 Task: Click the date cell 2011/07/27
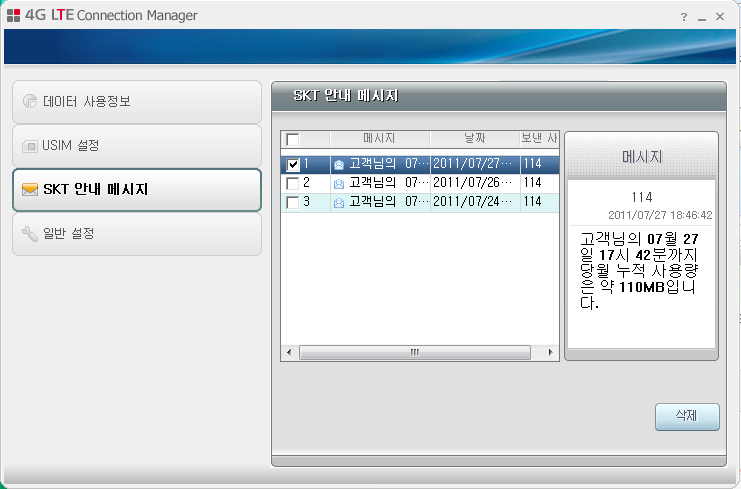(x=473, y=164)
